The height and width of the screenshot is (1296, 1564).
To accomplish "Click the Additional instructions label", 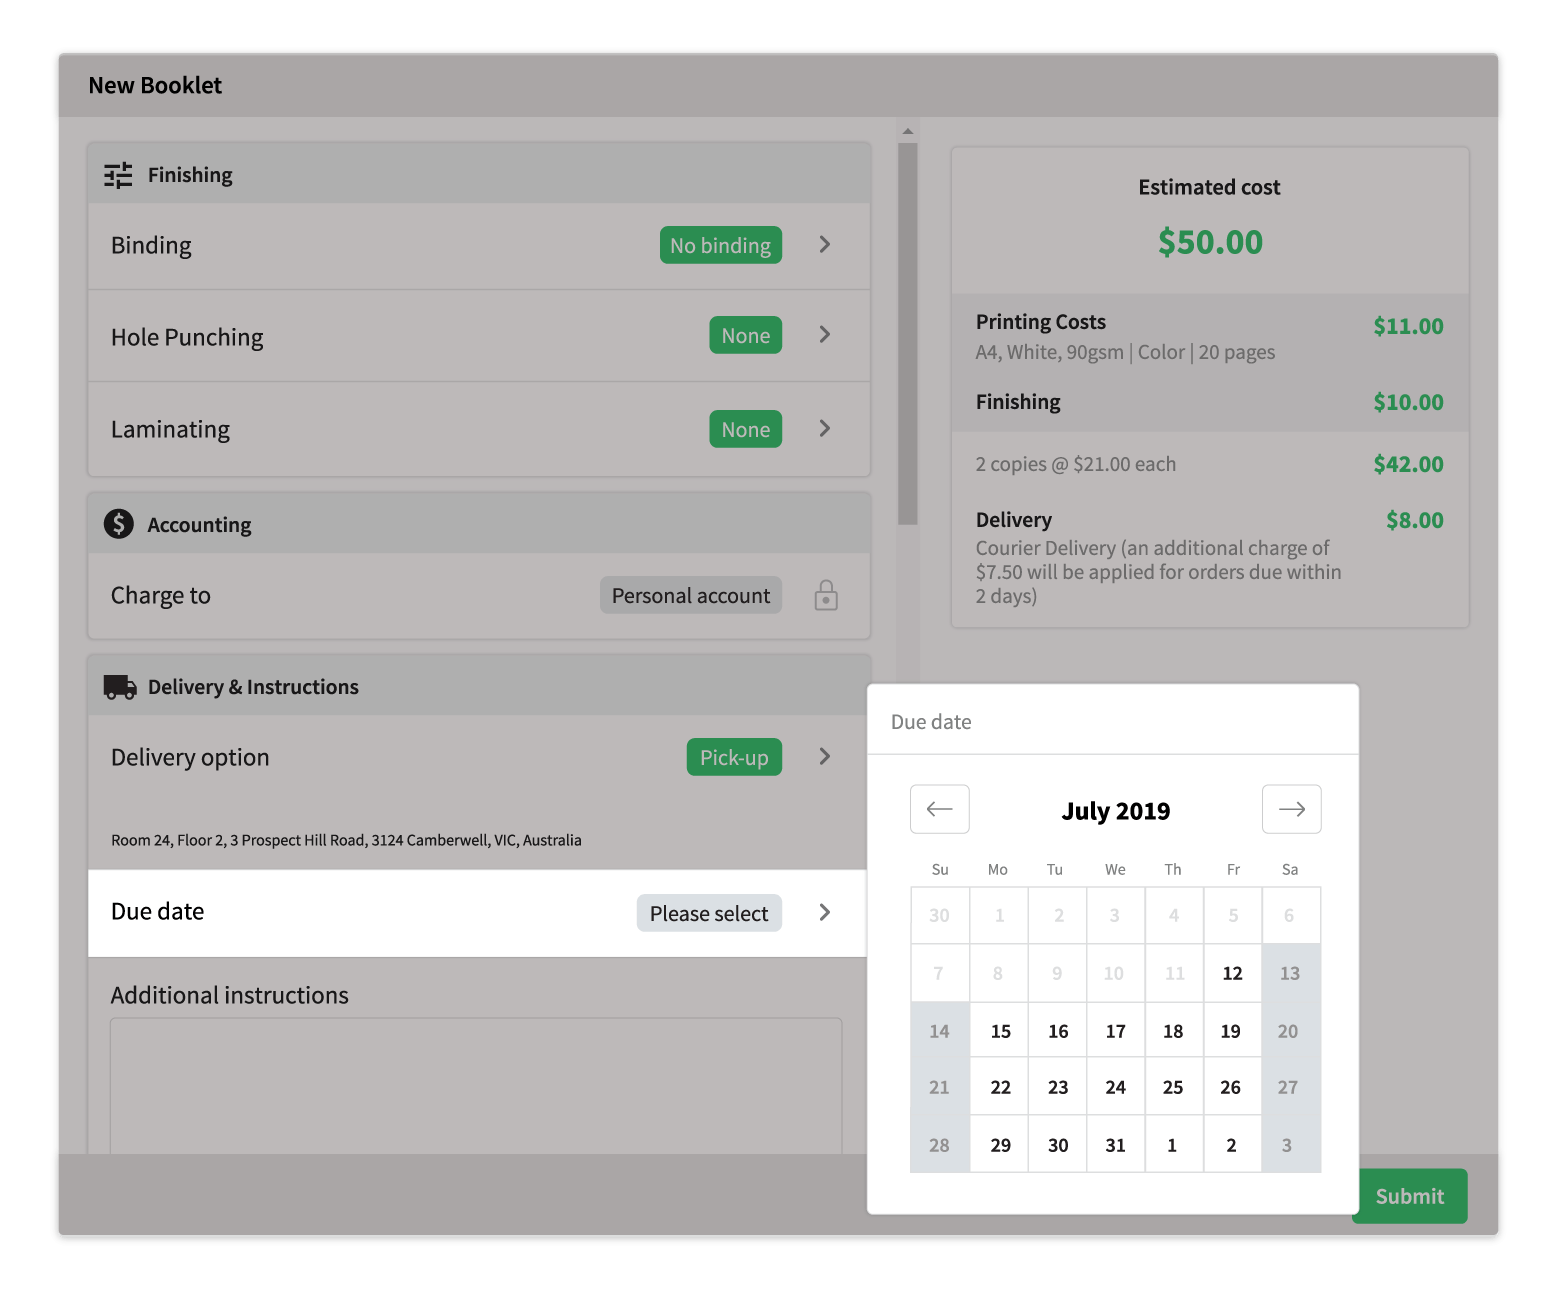I will [x=230, y=995].
